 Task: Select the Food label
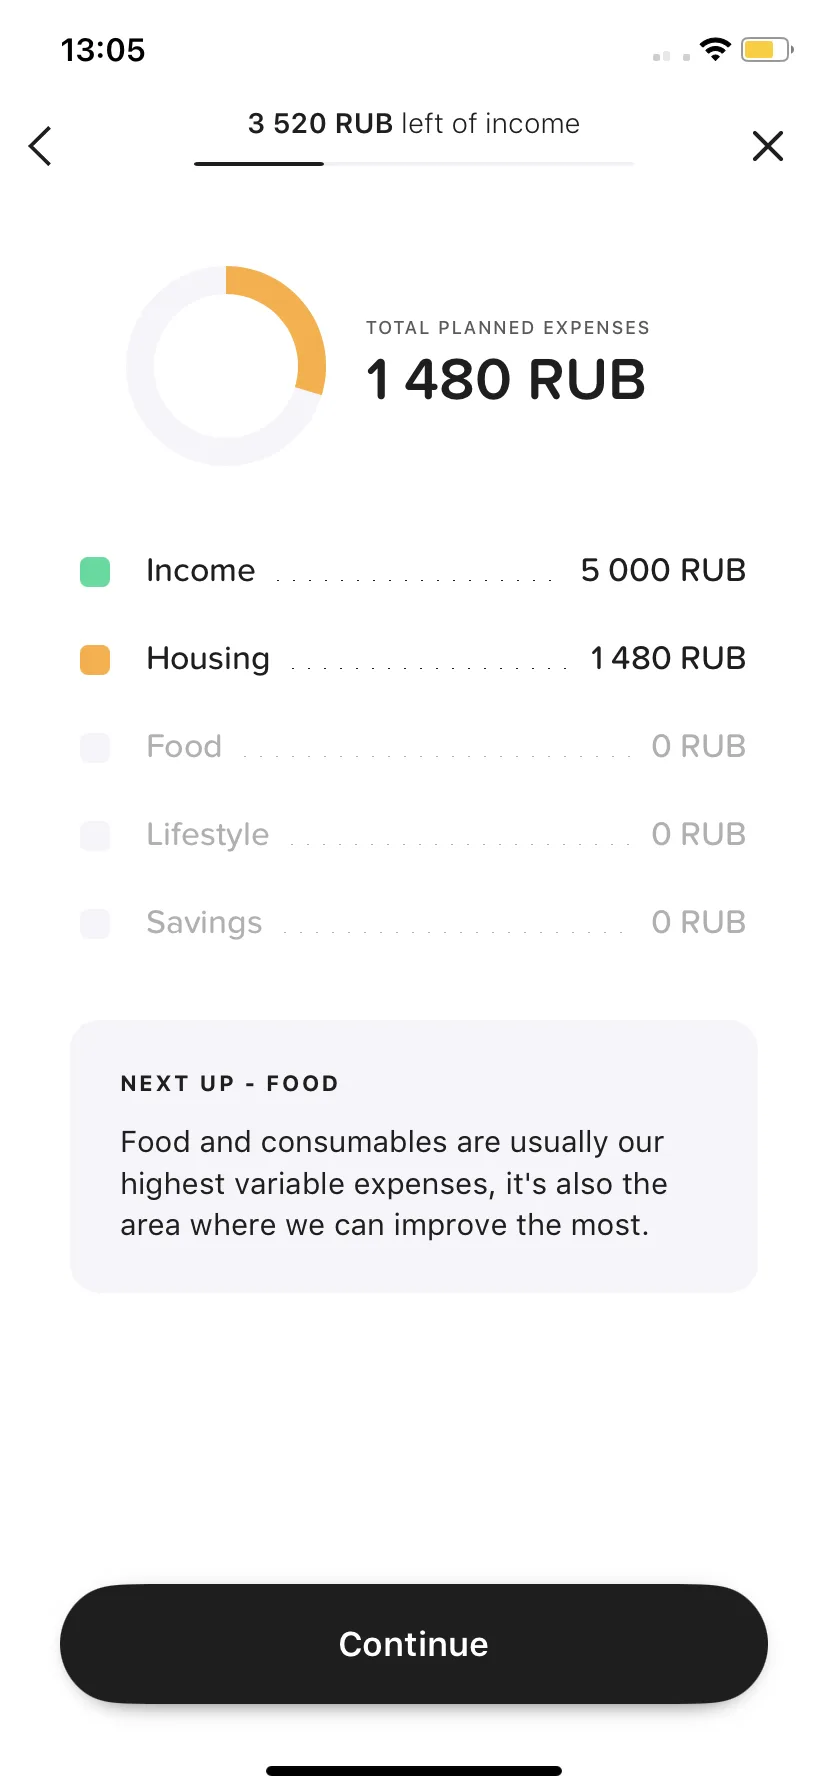coord(184,747)
